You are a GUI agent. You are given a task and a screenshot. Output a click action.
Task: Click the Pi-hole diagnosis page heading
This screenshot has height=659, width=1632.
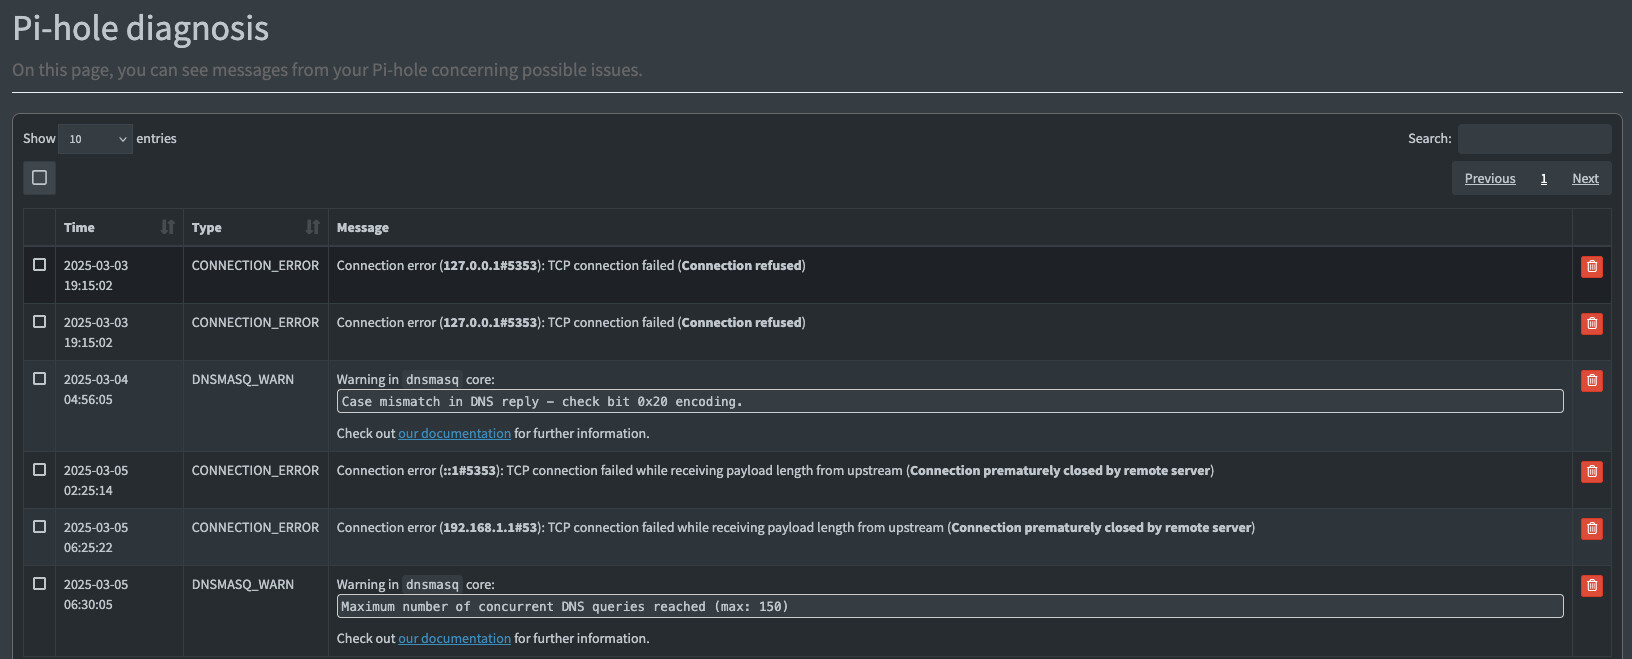(141, 28)
